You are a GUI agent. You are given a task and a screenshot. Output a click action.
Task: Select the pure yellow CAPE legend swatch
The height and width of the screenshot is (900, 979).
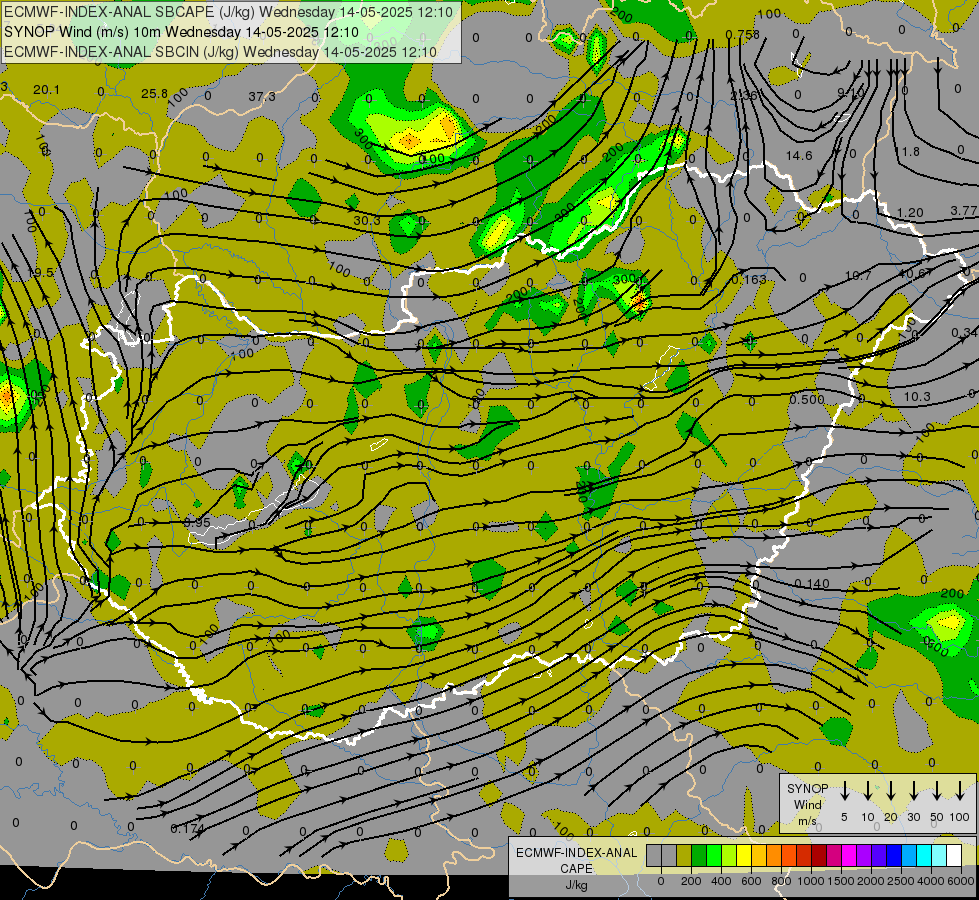[x=744, y=855]
